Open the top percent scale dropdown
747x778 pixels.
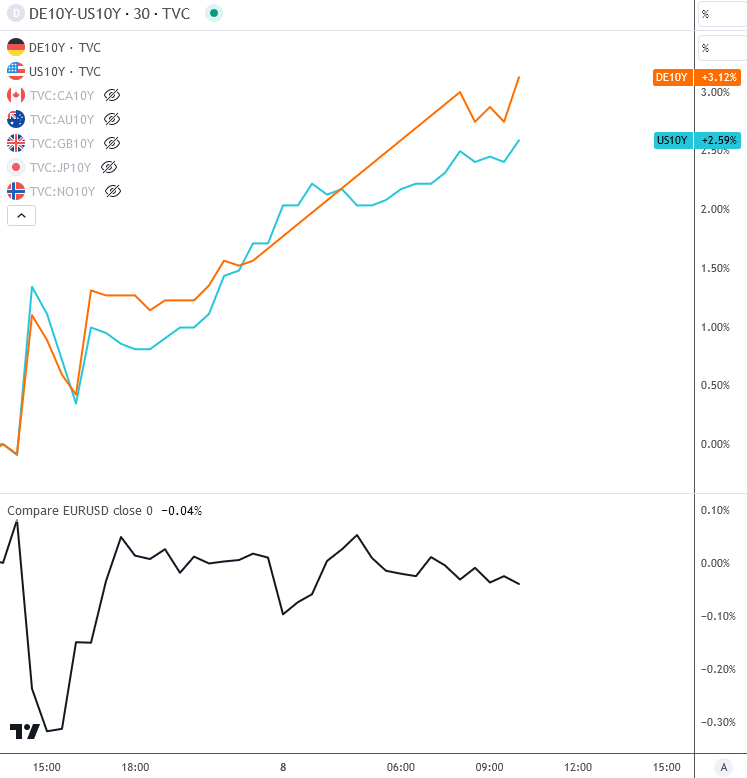[x=720, y=14]
